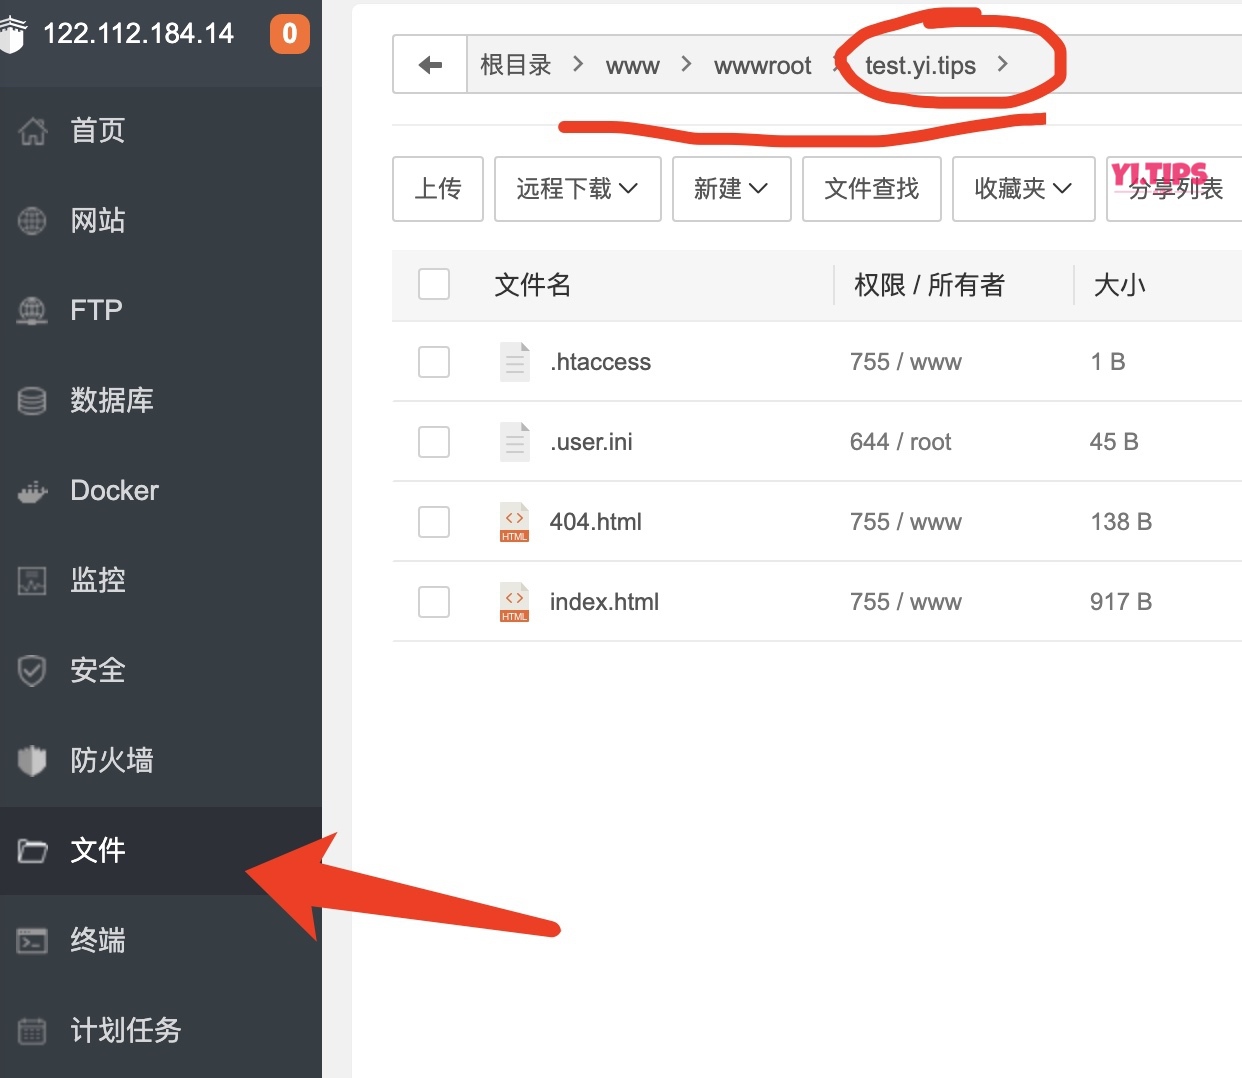The width and height of the screenshot is (1242, 1078).
Task: Click the globe icon next to 网站
Action: point(32,220)
